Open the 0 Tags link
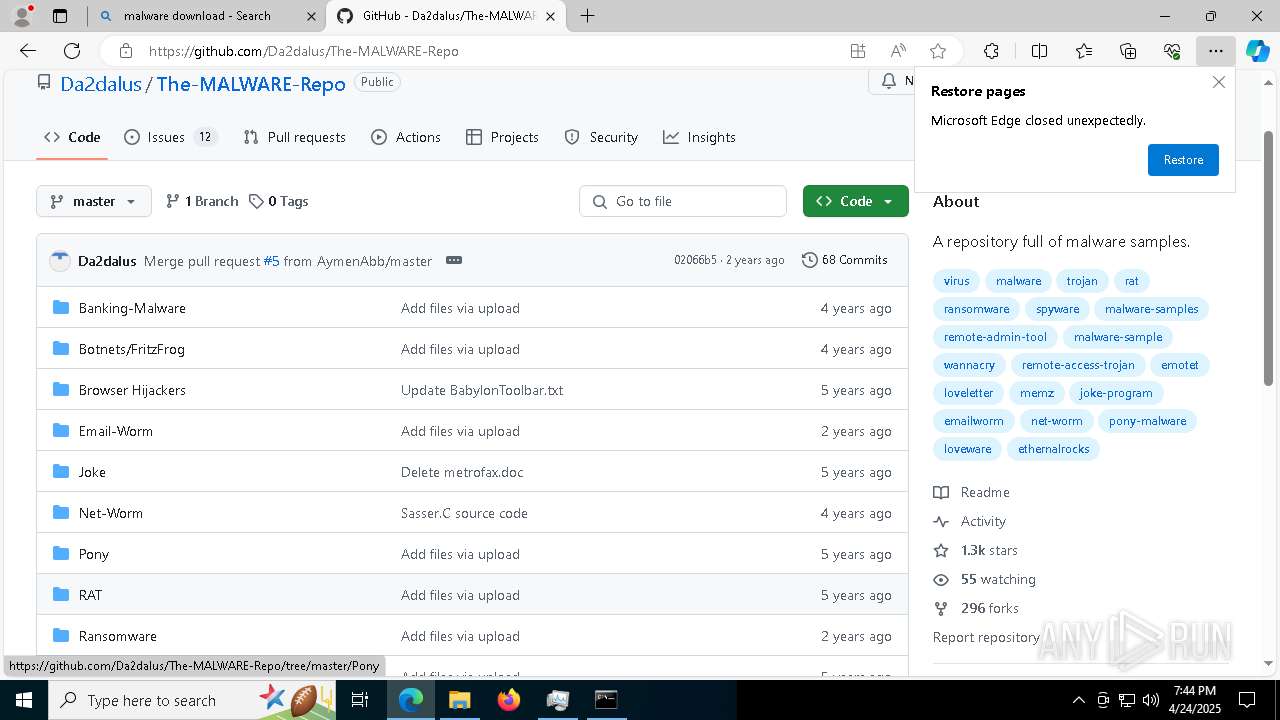 [x=279, y=201]
